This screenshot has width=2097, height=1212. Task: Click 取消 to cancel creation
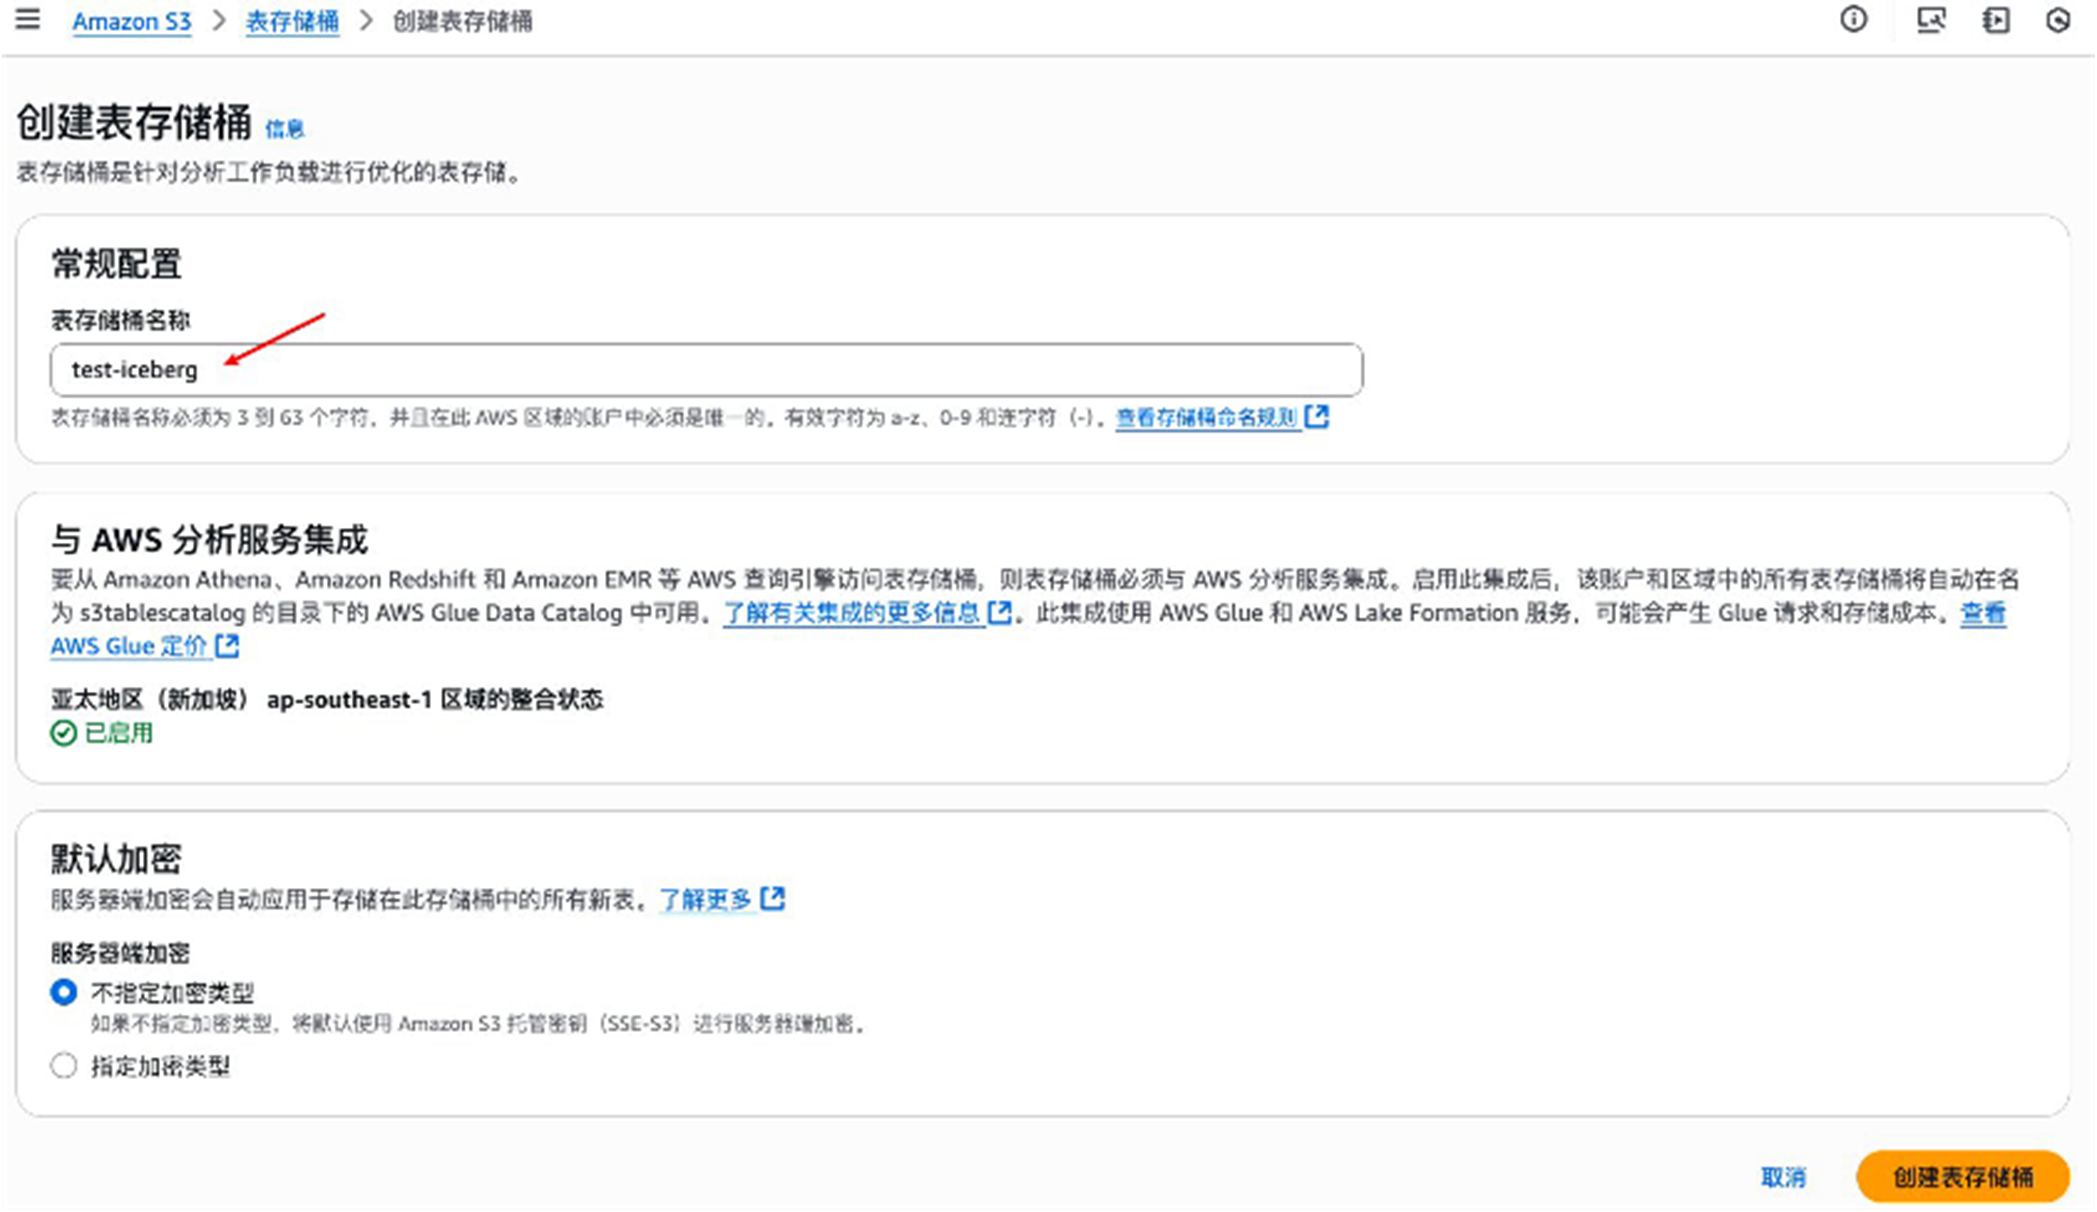(x=1783, y=1177)
